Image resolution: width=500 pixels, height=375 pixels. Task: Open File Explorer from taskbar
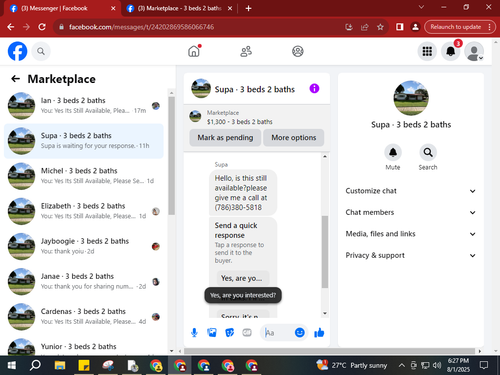(x=60, y=365)
